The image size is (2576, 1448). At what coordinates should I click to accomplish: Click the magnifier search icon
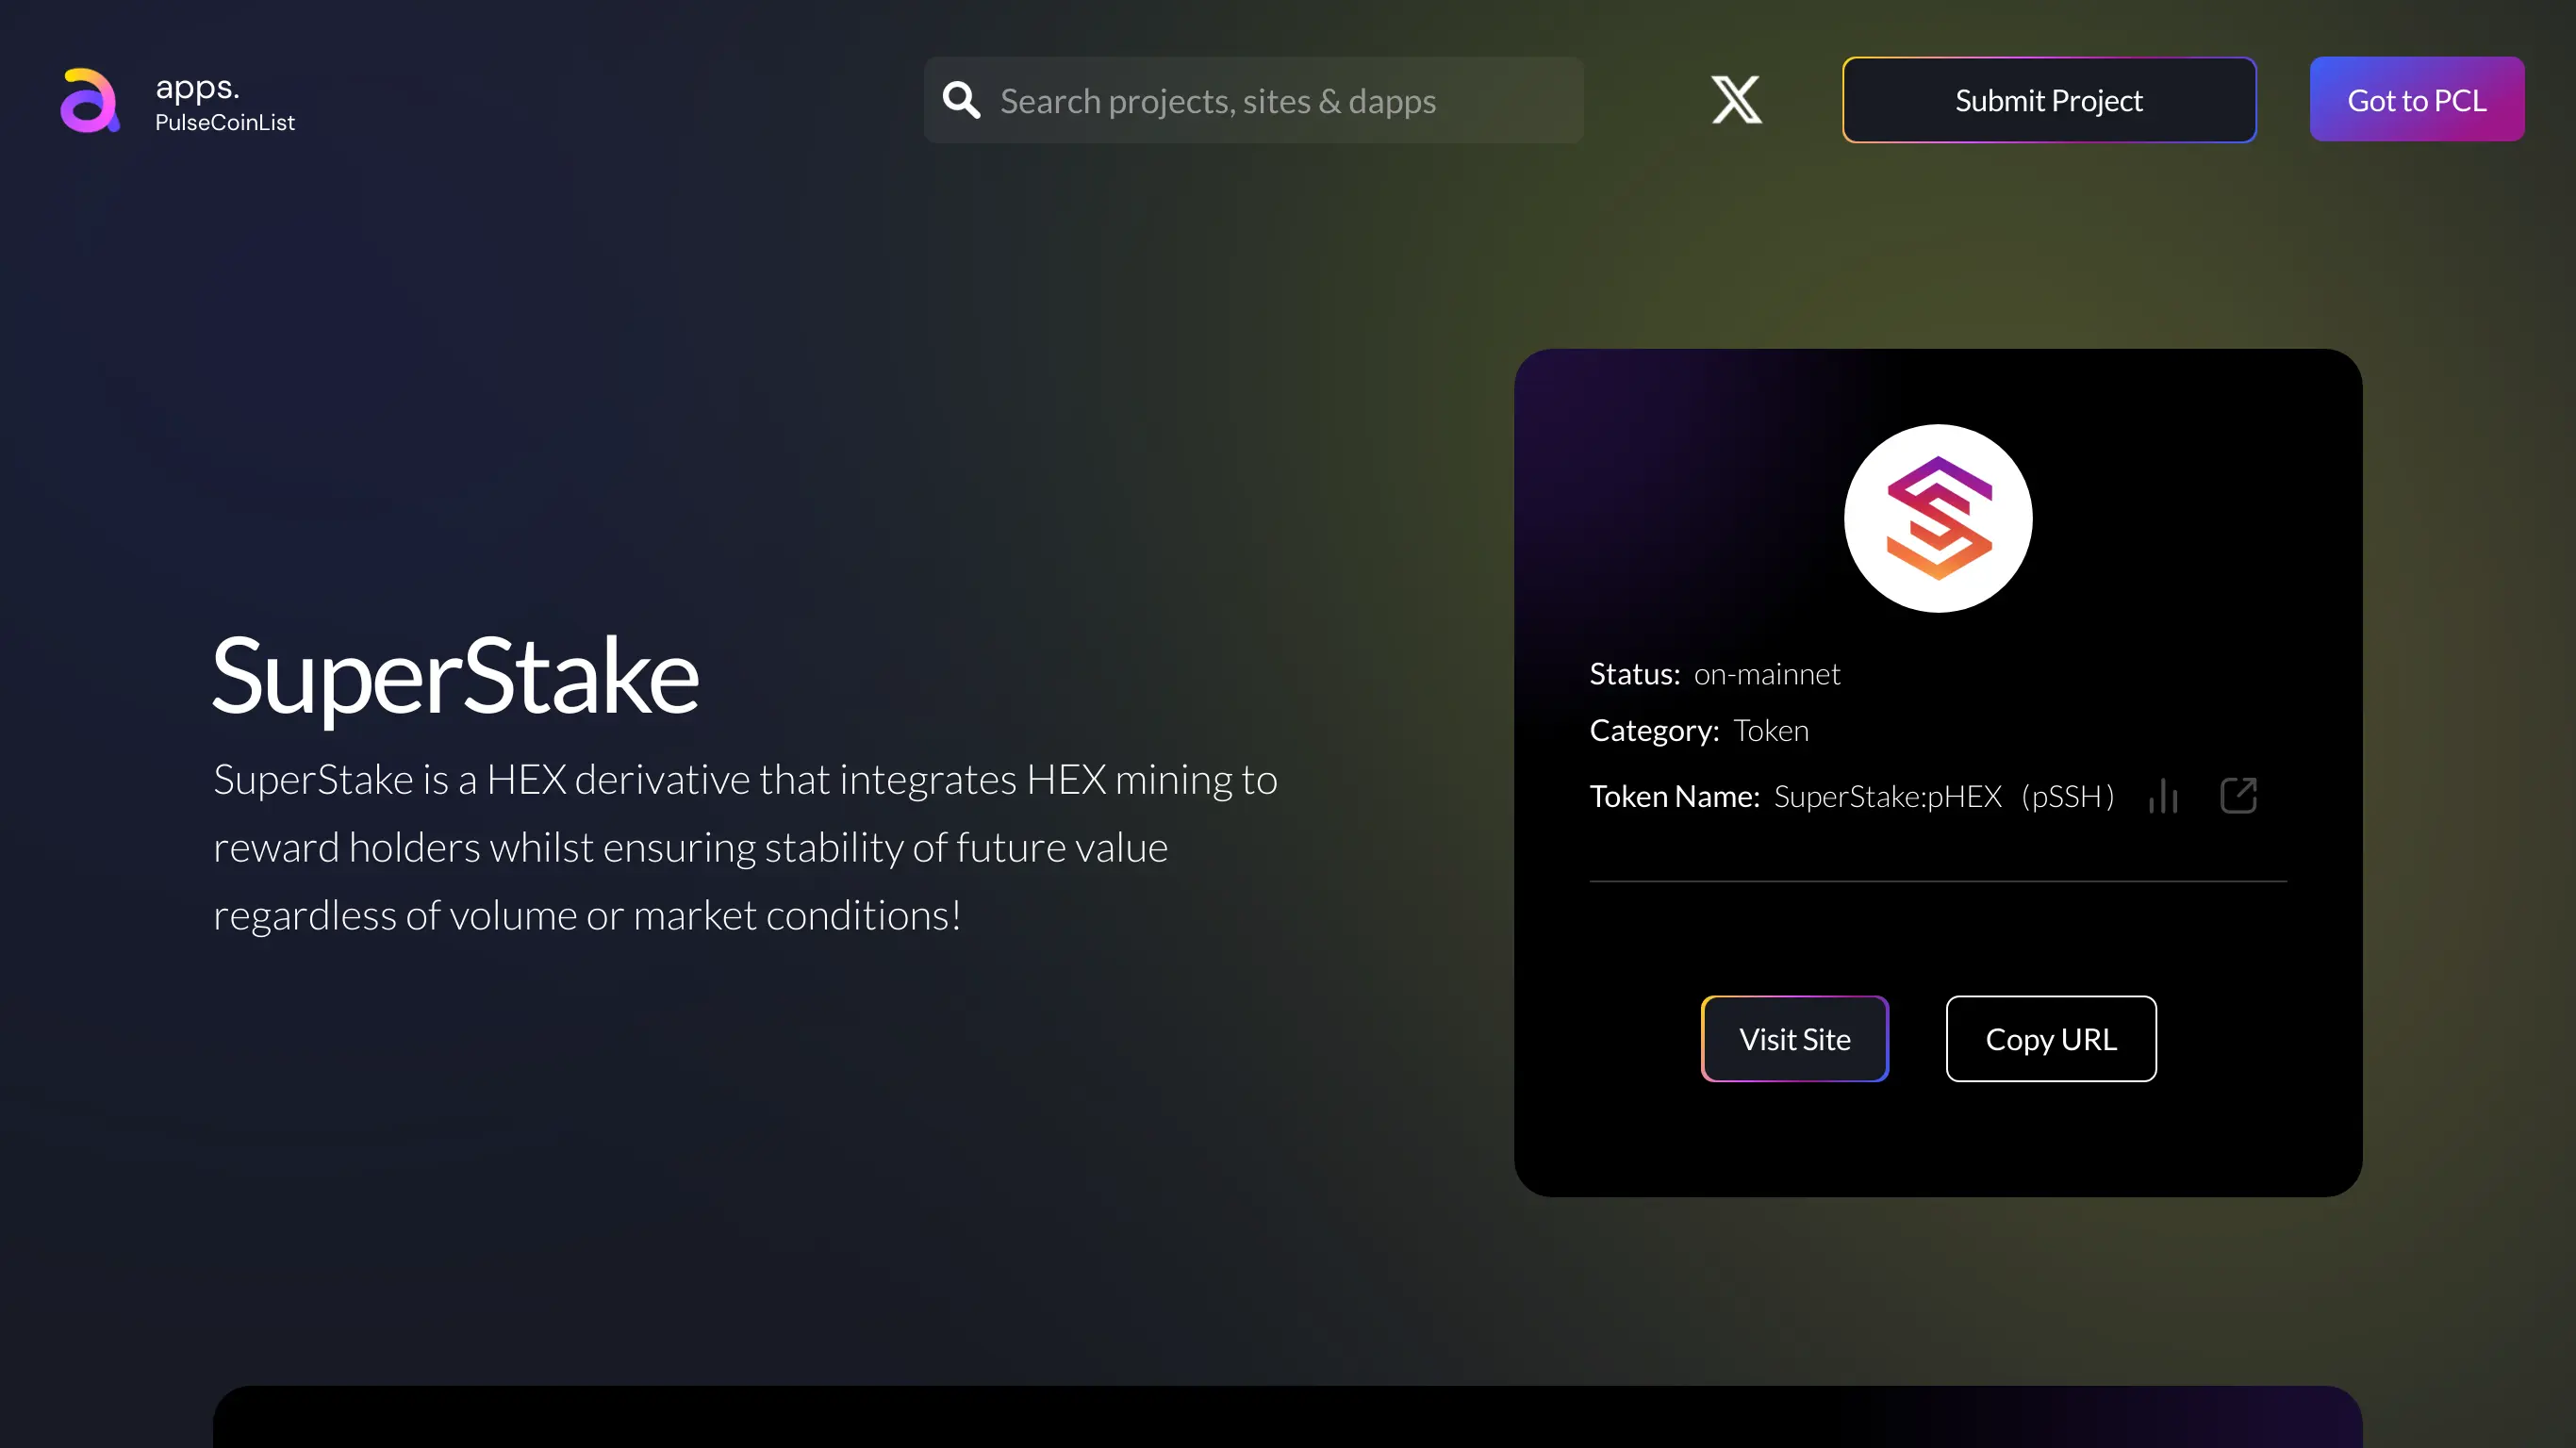click(960, 100)
